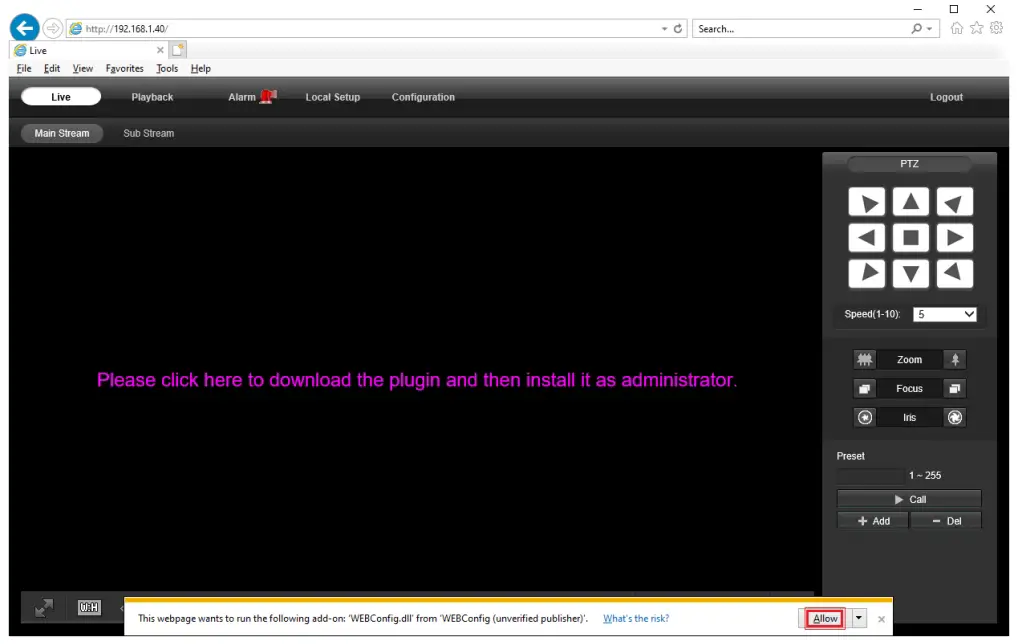Zoom in using the single-tree icon

point(955,359)
